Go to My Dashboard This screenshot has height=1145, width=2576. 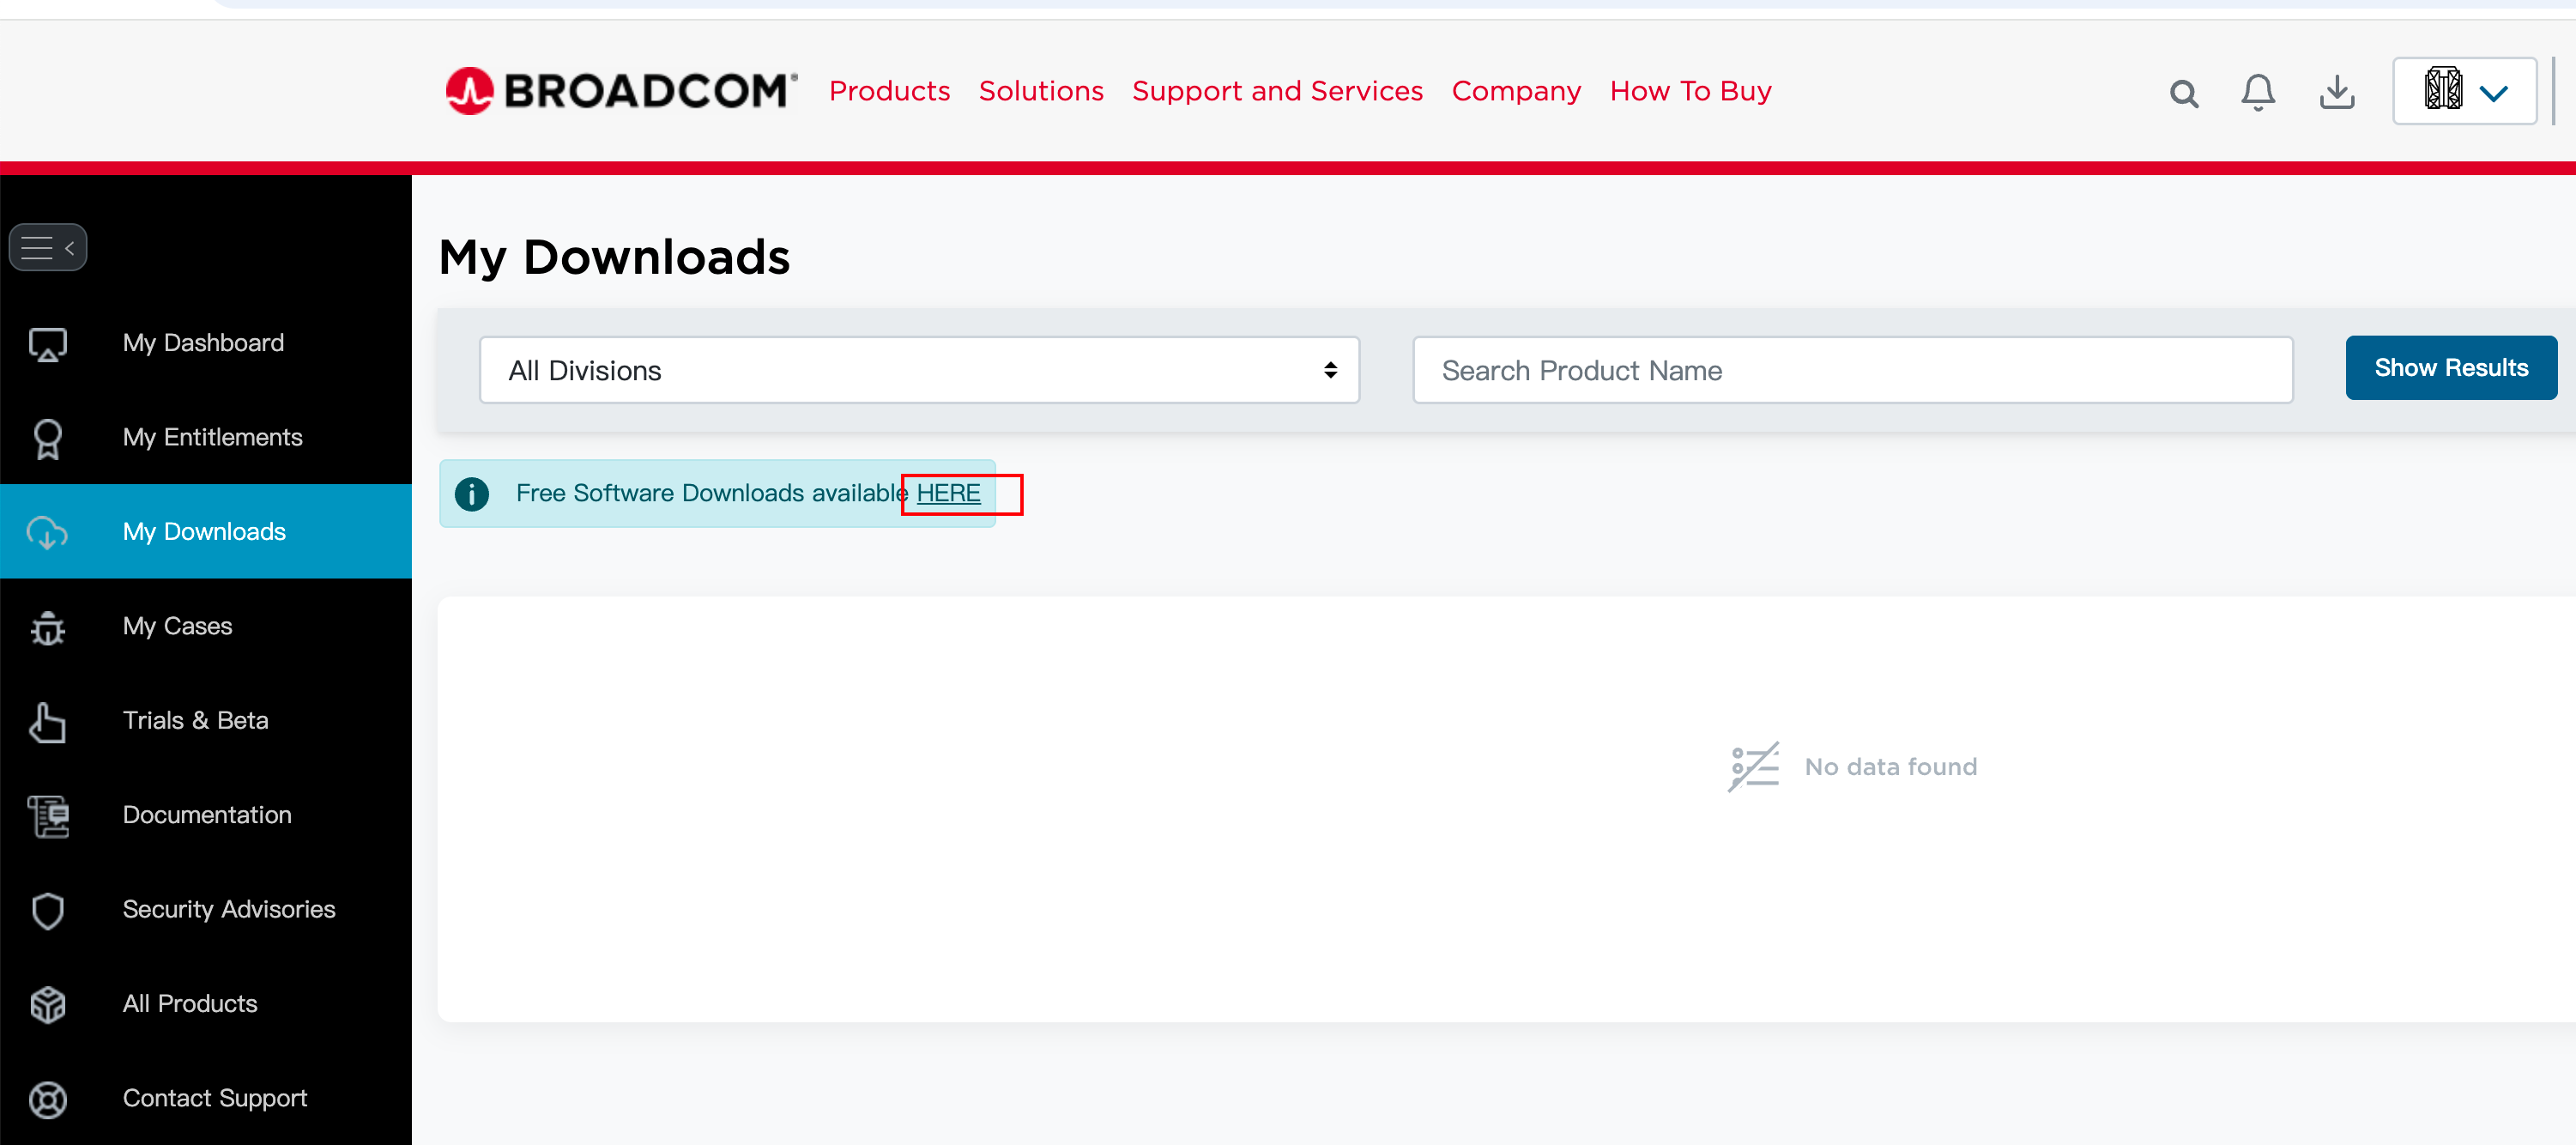coord(206,343)
